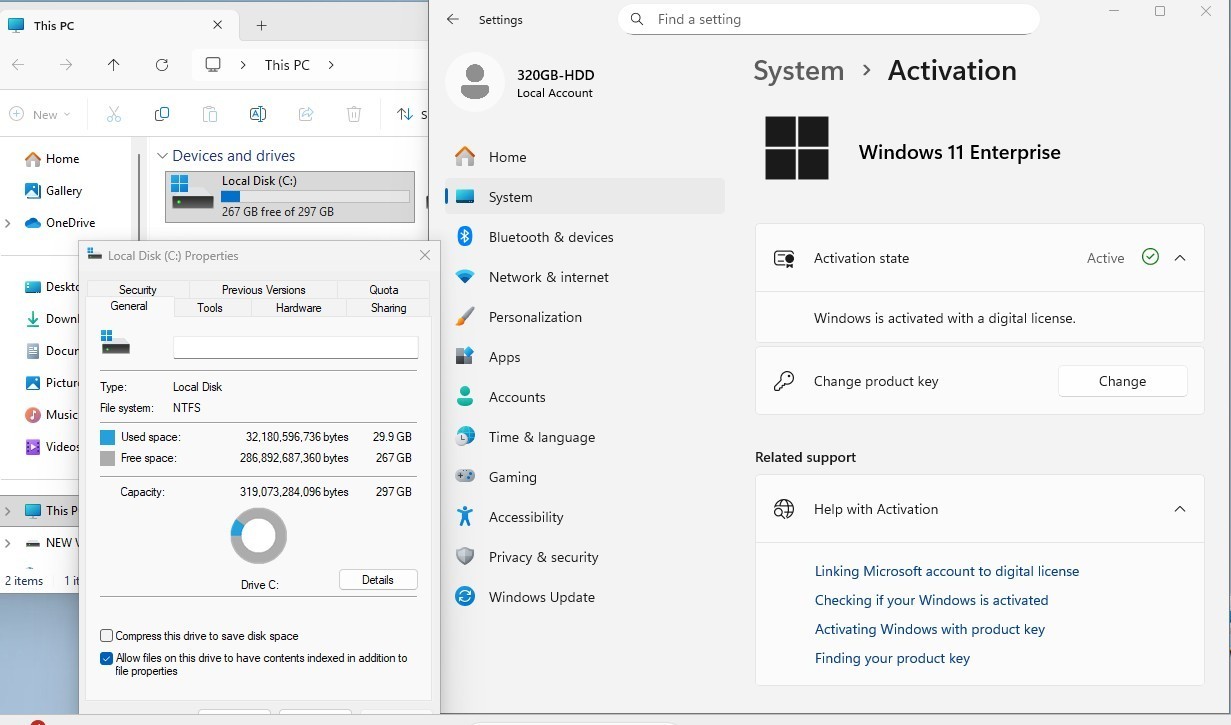Open Finding your product key link
The image size is (1231, 725).
(x=892, y=658)
